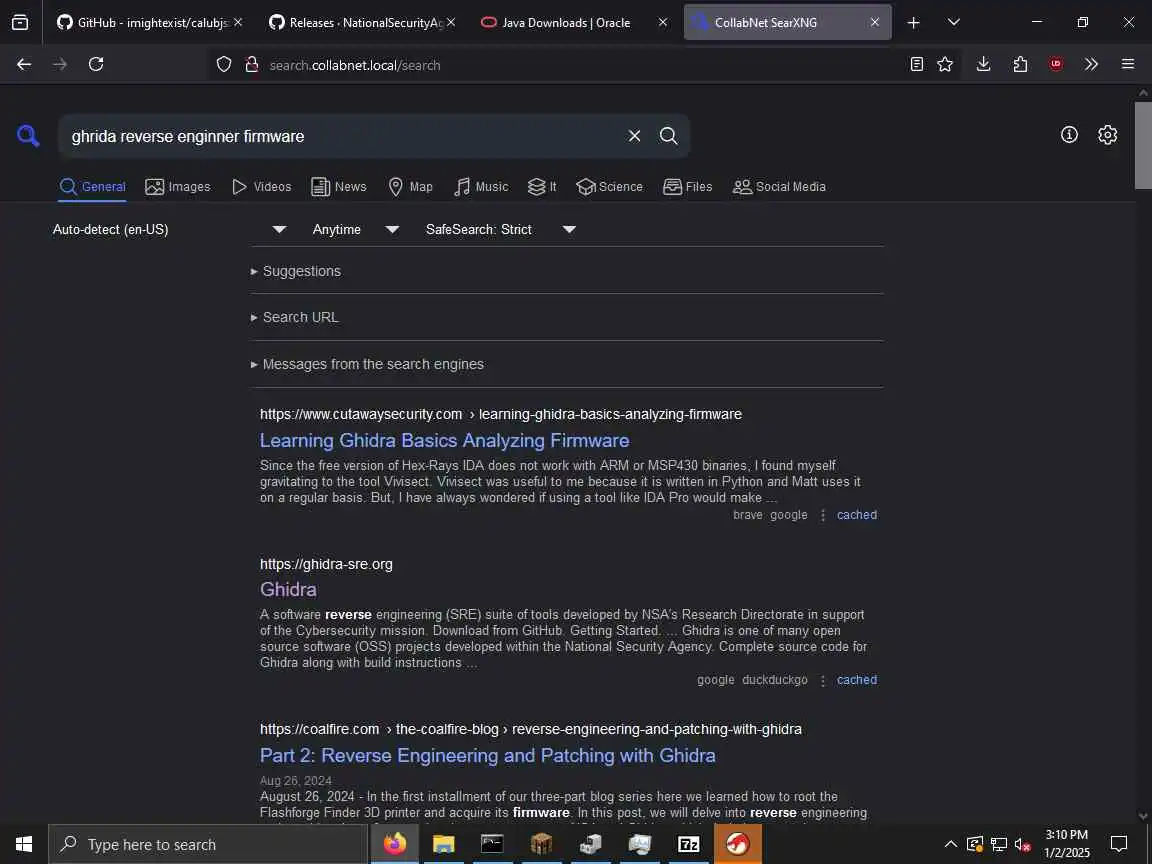
Task: Switch to Java Downloads Oracle tab
Action: (566, 23)
